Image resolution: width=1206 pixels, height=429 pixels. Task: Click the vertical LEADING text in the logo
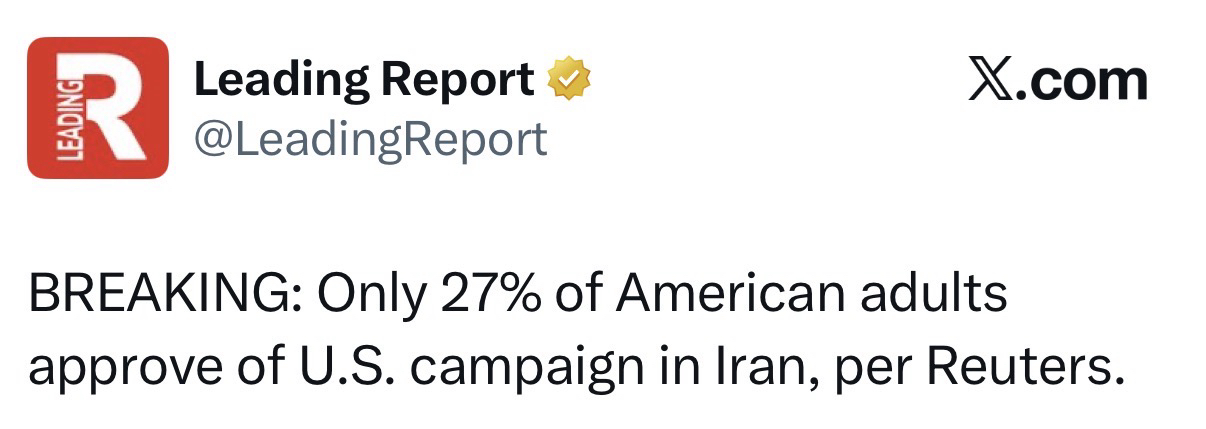click(x=70, y=120)
